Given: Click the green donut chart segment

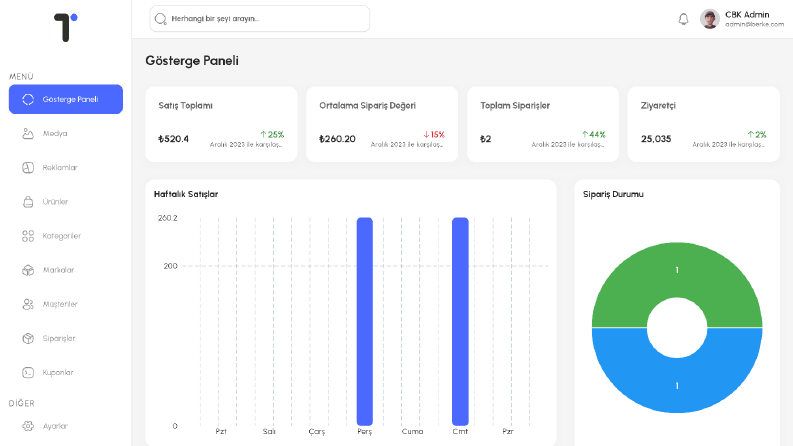Looking at the screenshot, I should 677,271.
